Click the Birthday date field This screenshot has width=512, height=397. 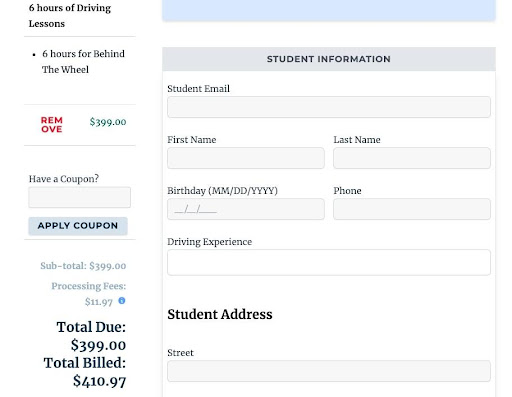click(246, 209)
